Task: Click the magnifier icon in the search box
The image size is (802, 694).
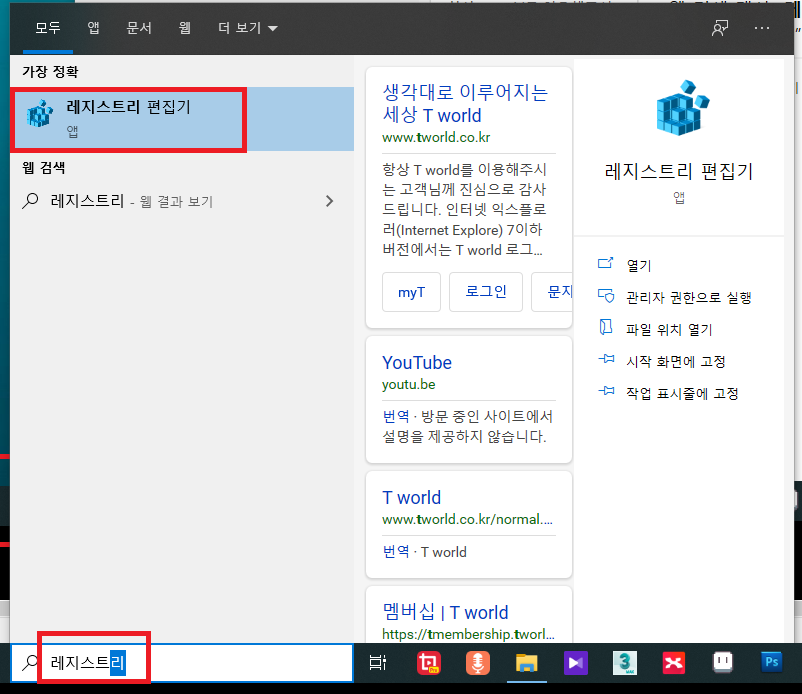Action: click(30, 662)
